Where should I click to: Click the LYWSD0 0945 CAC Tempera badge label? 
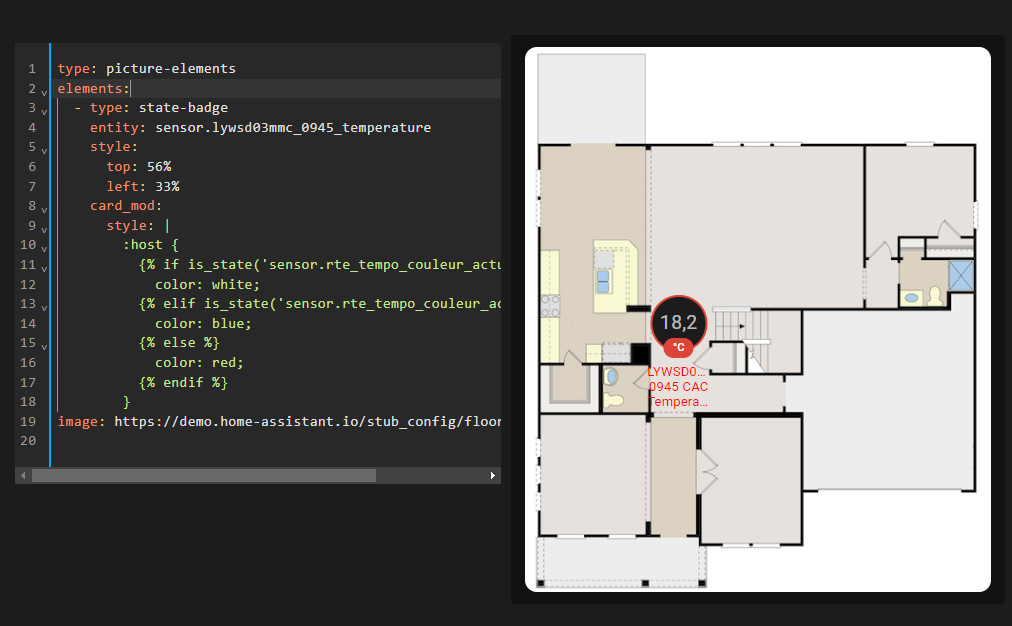pyautogui.click(x=678, y=387)
